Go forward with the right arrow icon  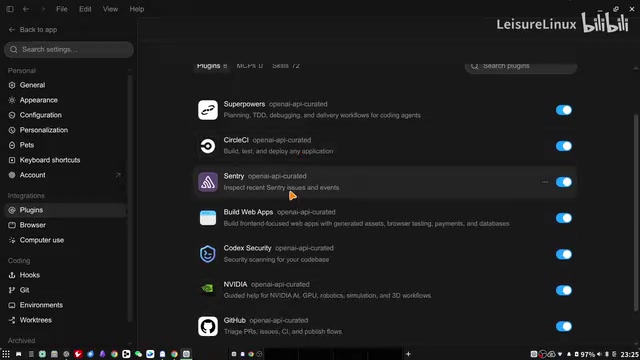click(x=43, y=9)
